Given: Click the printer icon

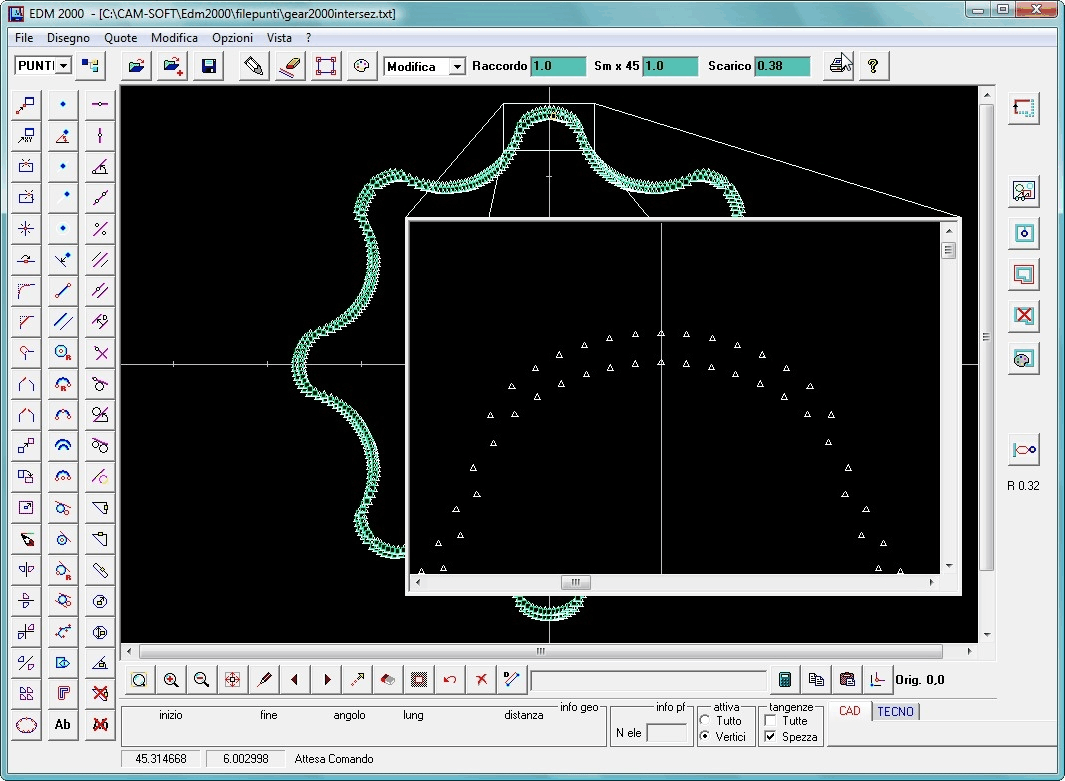Looking at the screenshot, I should click(x=839, y=66).
